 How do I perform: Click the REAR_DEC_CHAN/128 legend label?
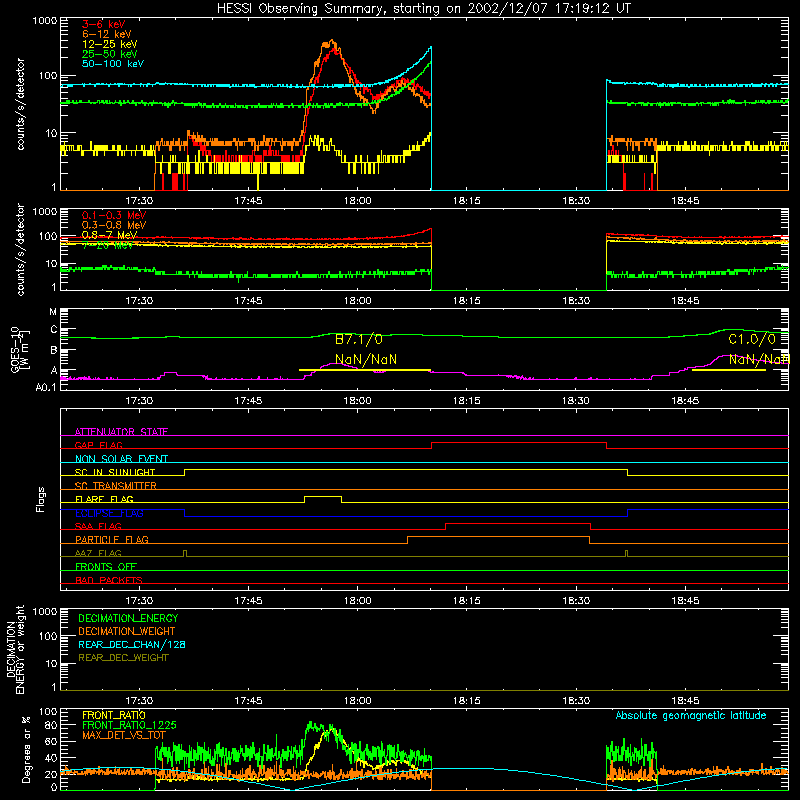click(132, 644)
